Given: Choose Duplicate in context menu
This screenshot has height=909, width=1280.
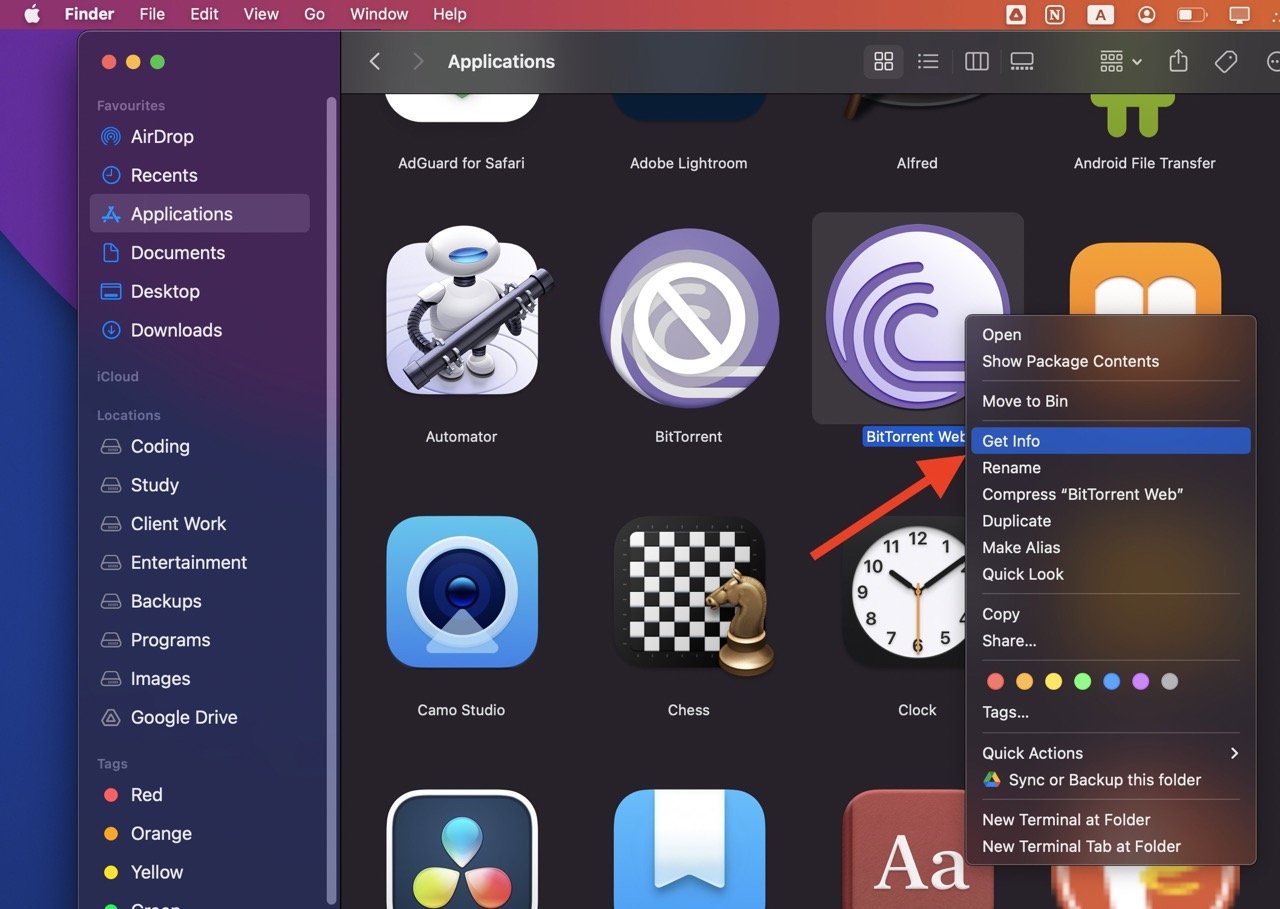Looking at the screenshot, I should point(1110,521).
